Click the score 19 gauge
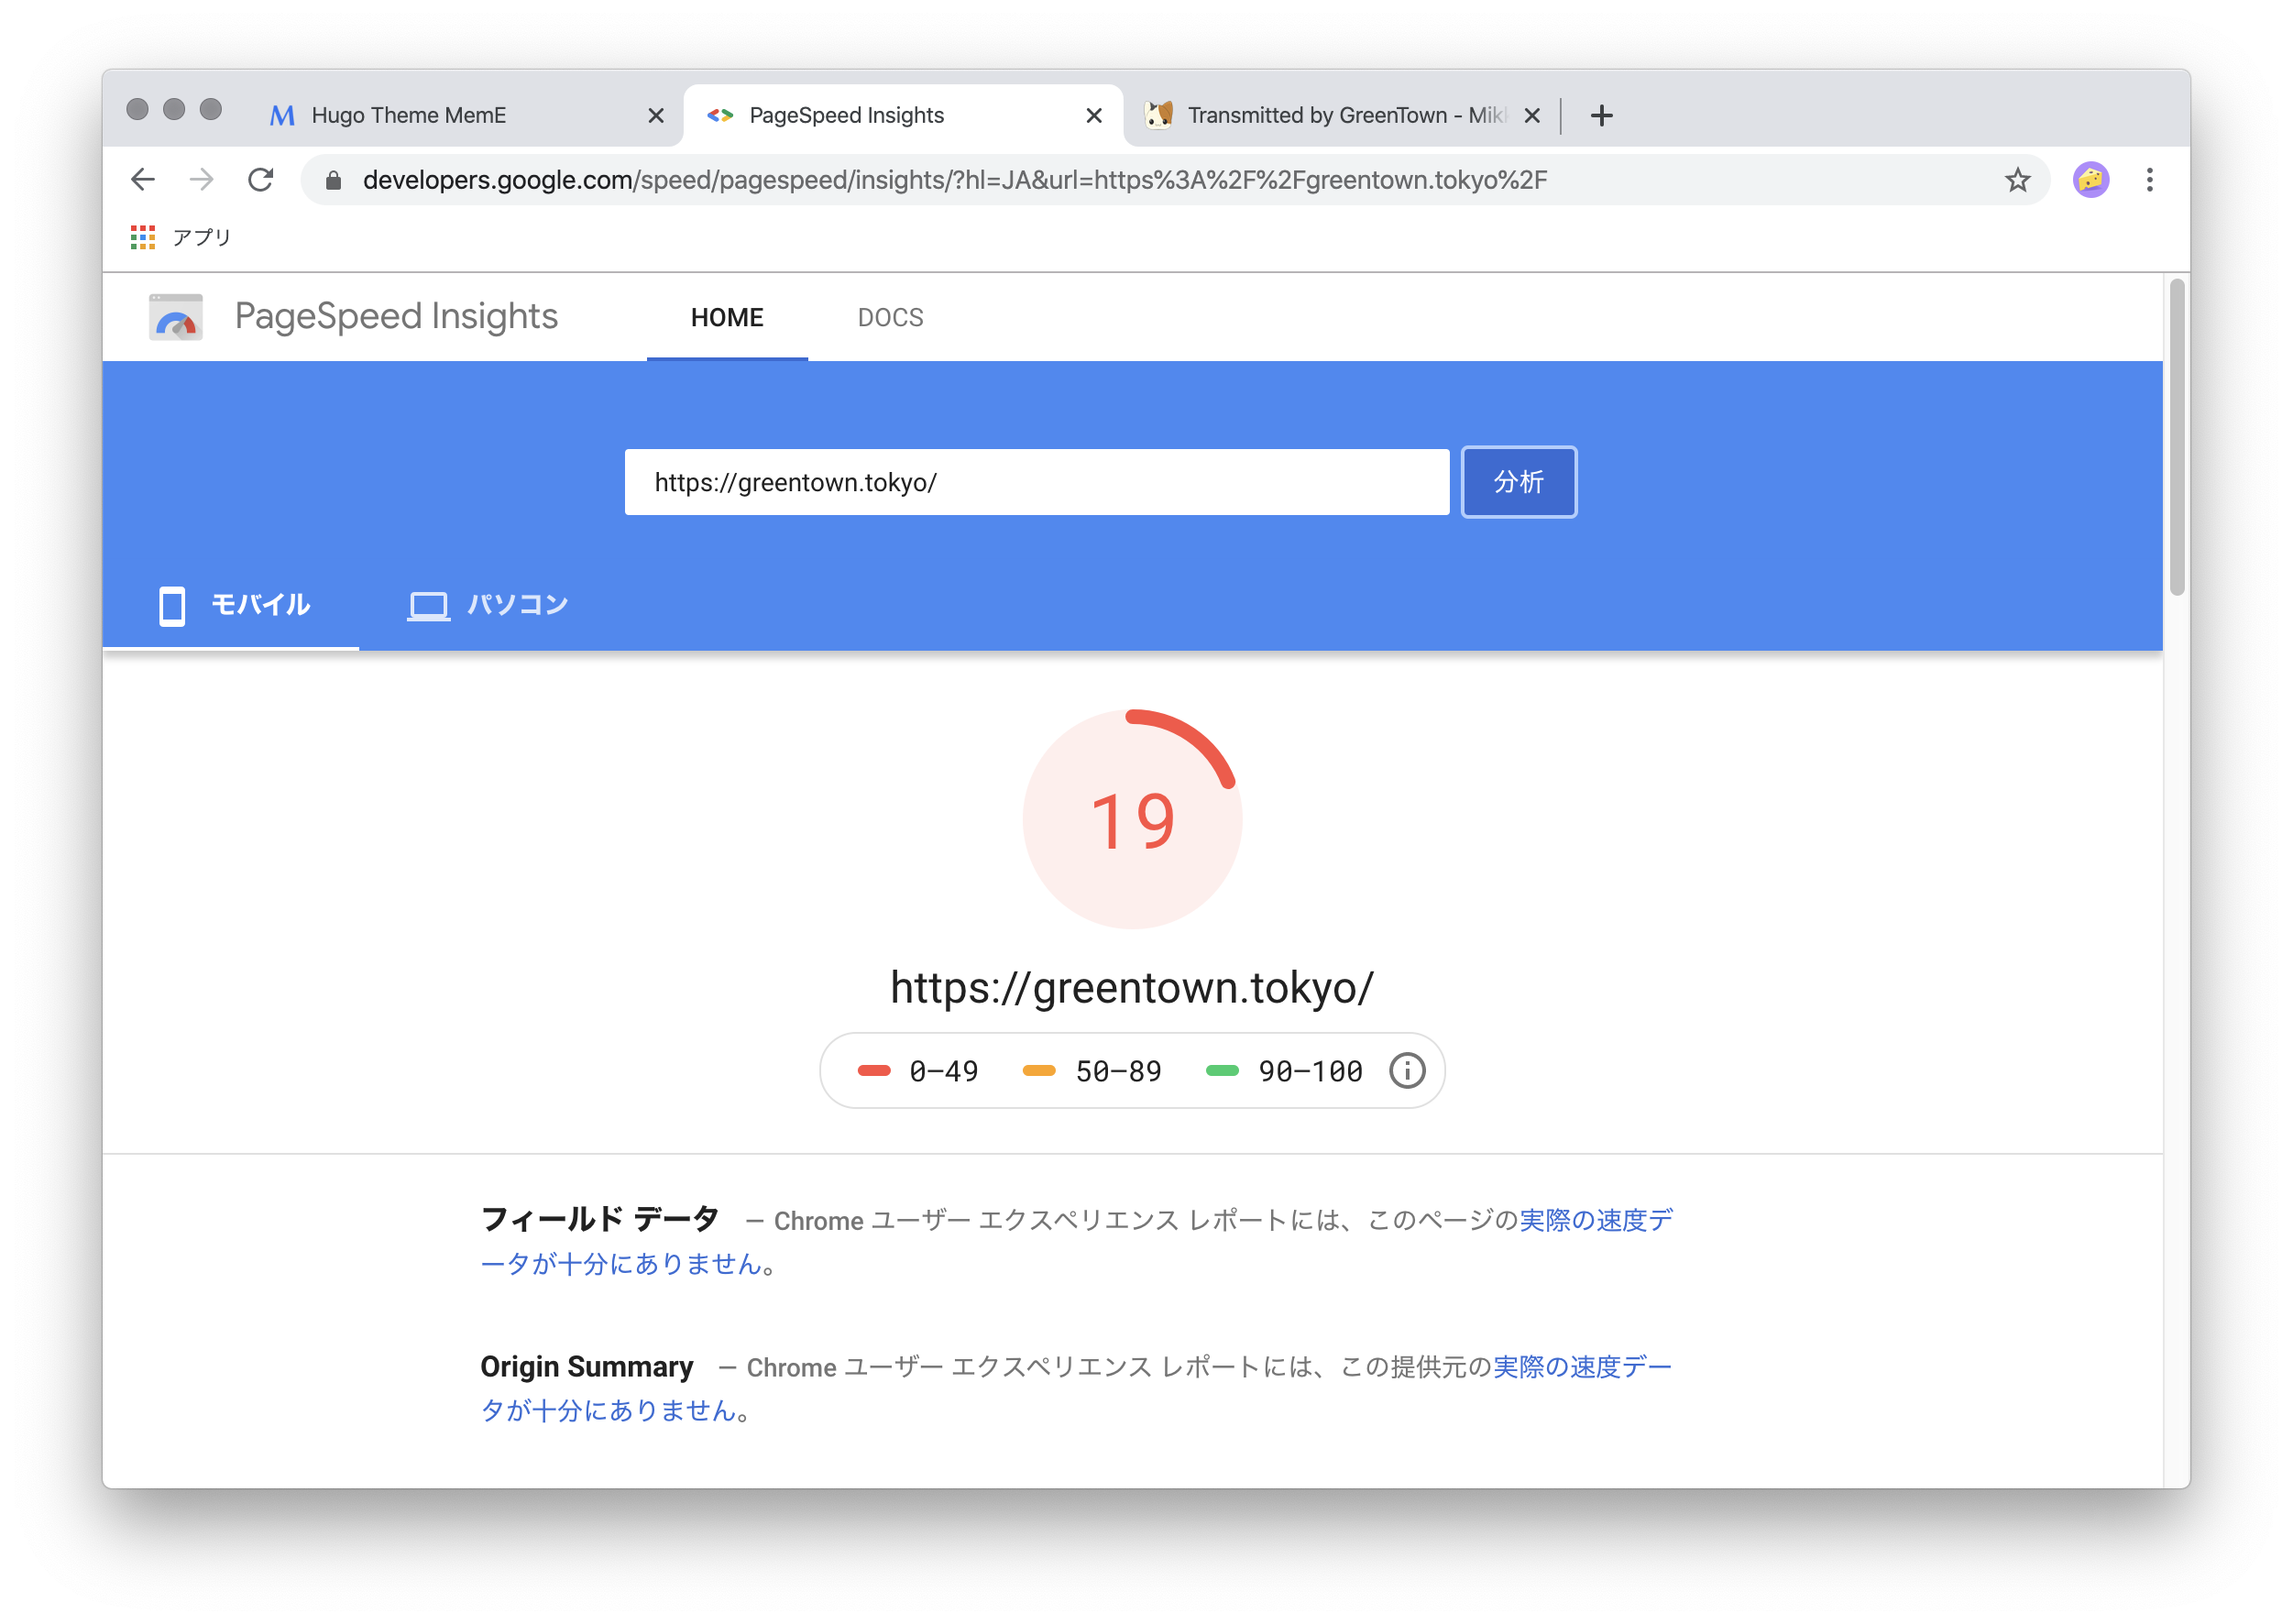 [1132, 819]
